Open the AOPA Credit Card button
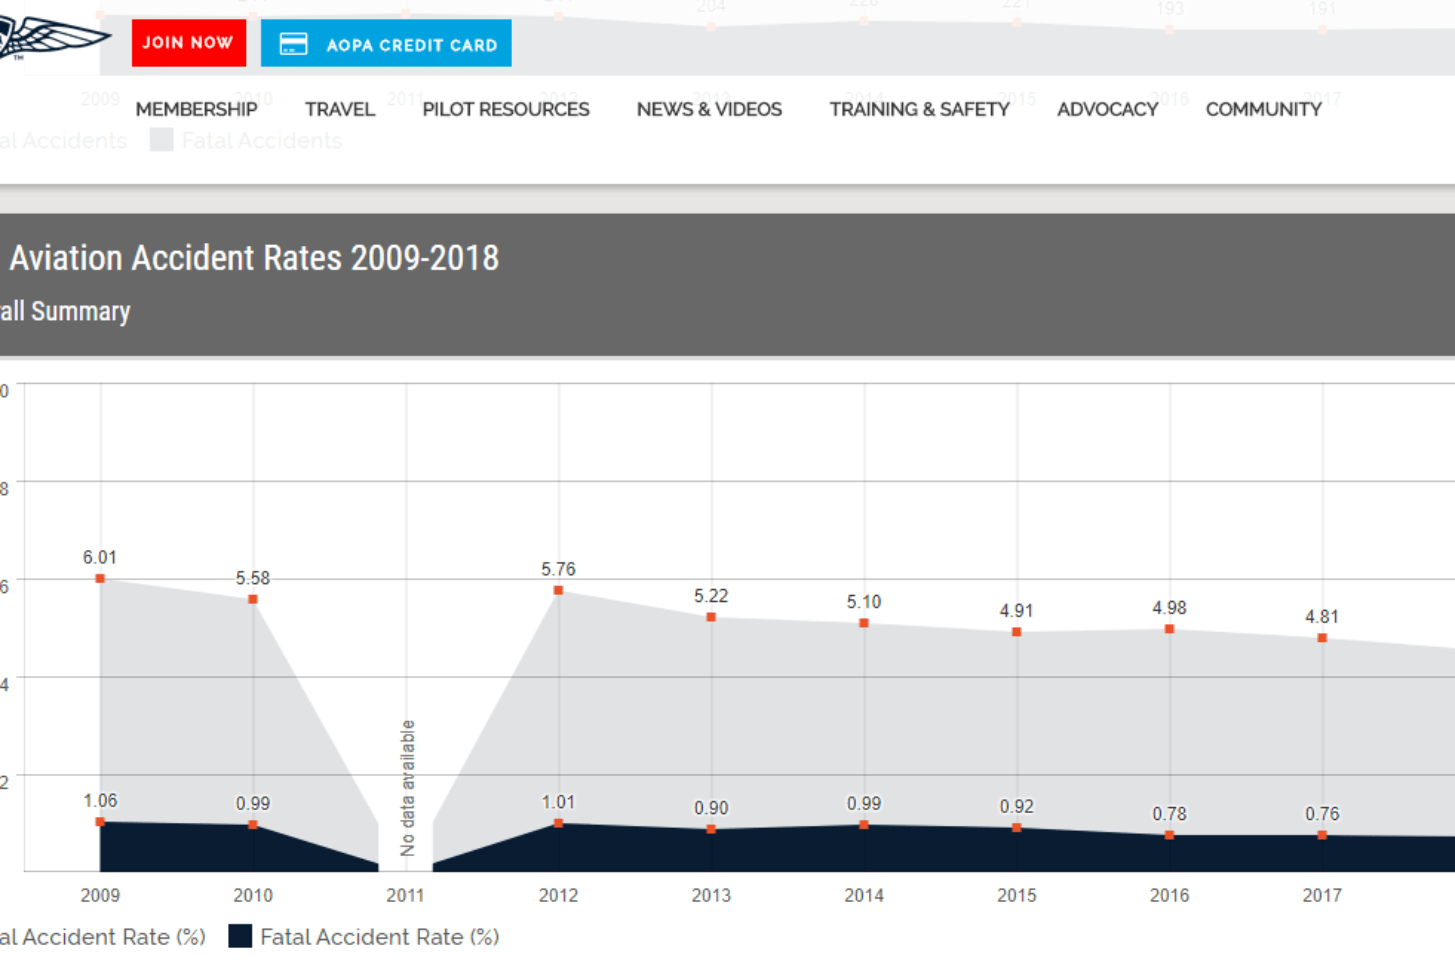This screenshot has width=1455, height=970. pyautogui.click(x=386, y=43)
